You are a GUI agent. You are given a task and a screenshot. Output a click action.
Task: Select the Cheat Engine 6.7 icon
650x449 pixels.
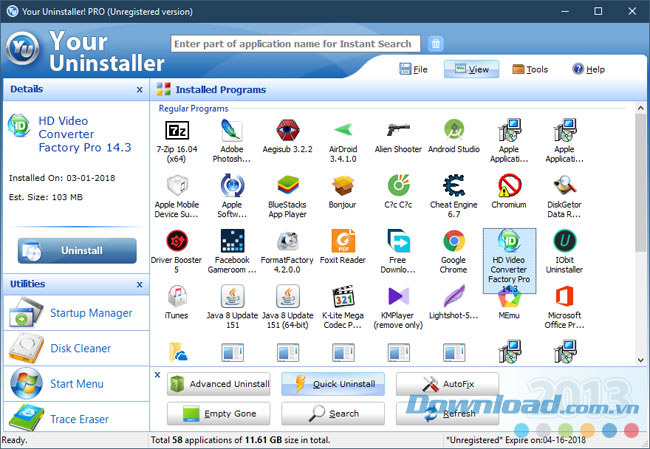coord(454,186)
